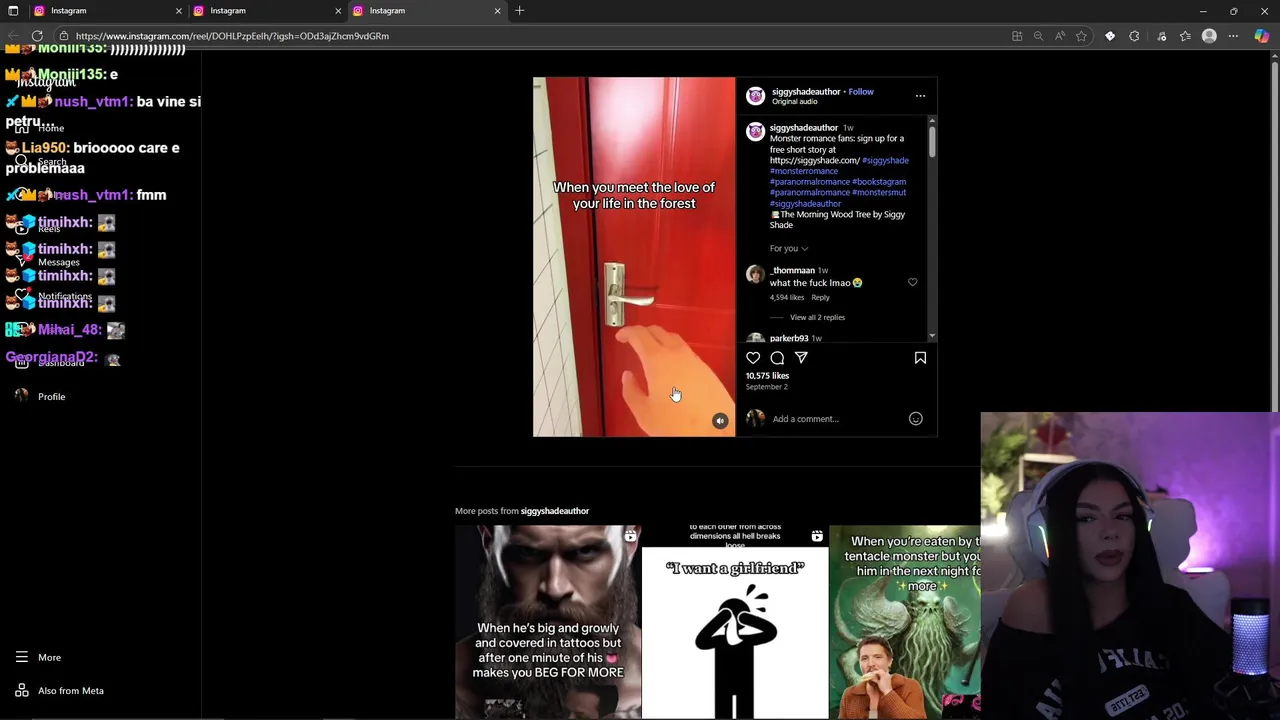Open the browser zoom magnifier icon
The image size is (1280, 720).
1038,36
